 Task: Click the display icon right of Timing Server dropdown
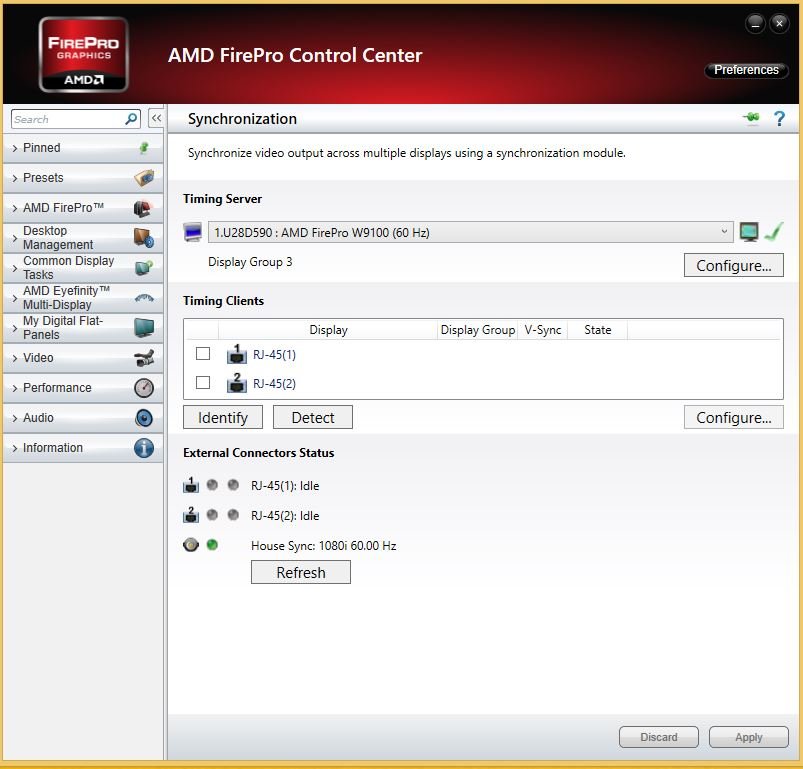click(x=749, y=232)
